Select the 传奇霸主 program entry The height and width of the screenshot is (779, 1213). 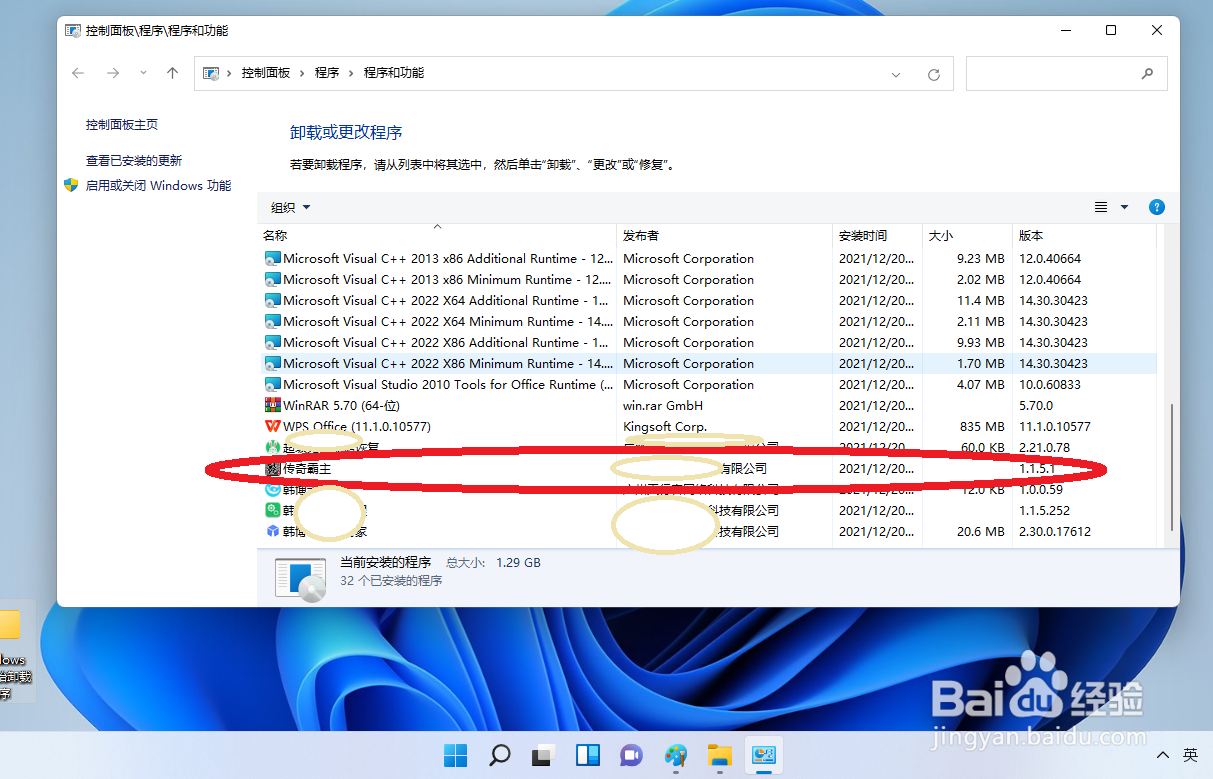(x=708, y=469)
